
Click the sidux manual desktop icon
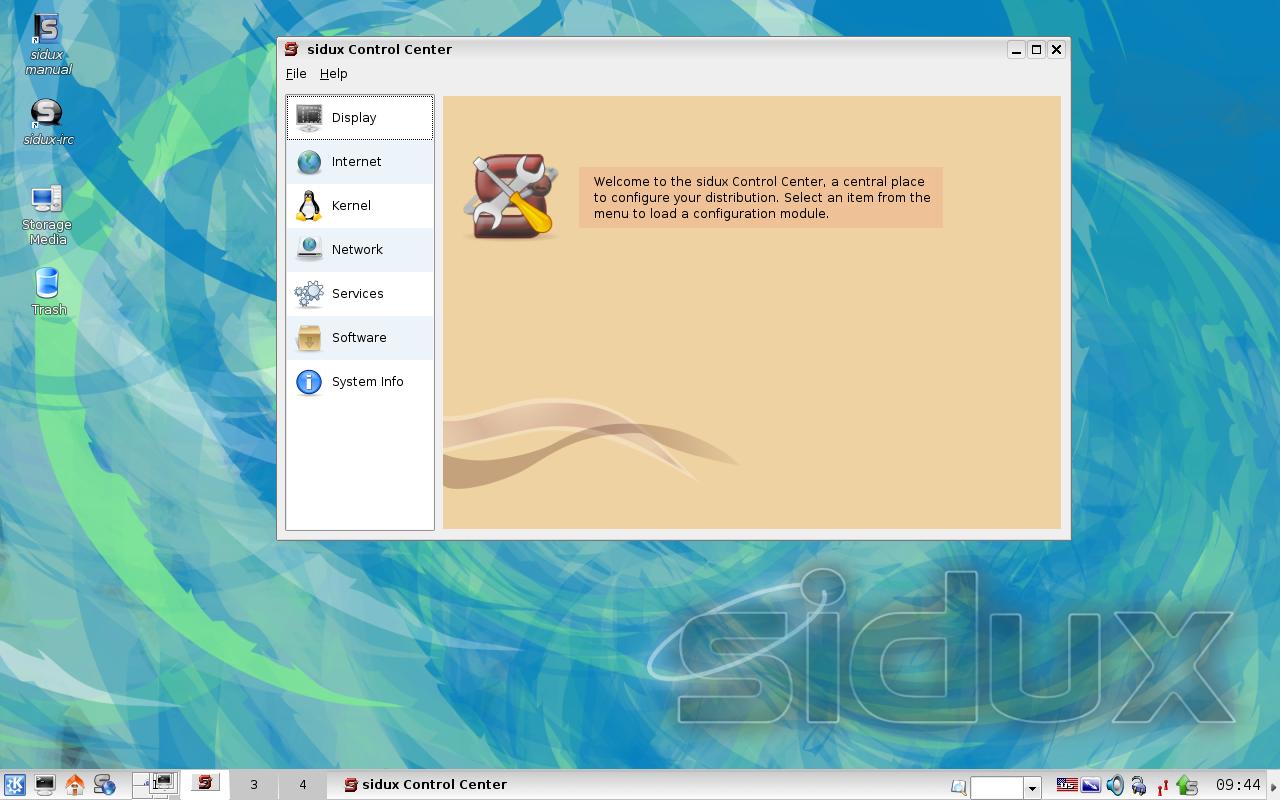47,45
